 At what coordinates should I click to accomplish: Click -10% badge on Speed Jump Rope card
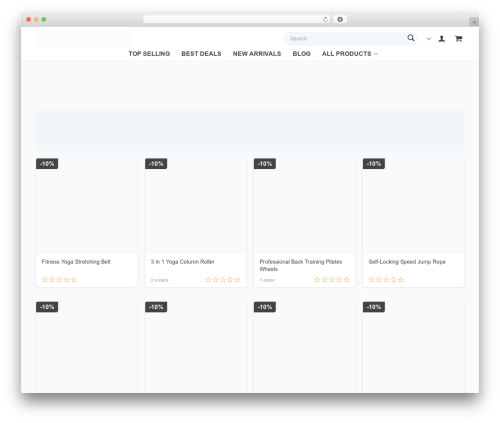(374, 164)
